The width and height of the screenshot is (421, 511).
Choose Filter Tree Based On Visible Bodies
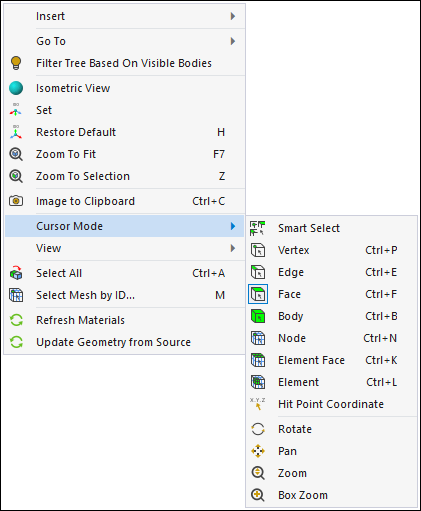125,63
